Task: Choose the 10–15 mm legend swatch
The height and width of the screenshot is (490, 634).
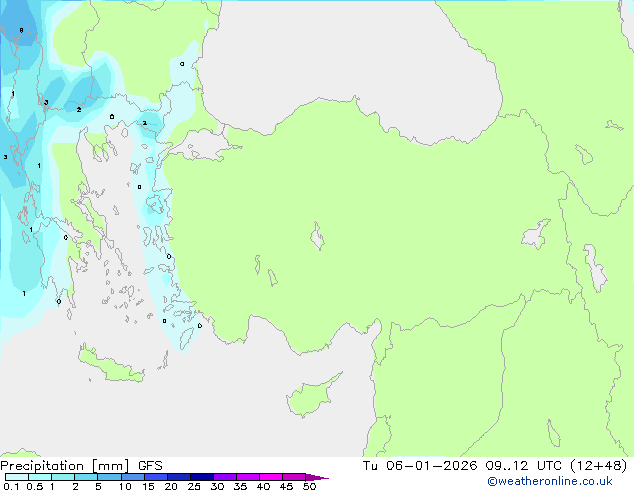Action: pos(132,477)
